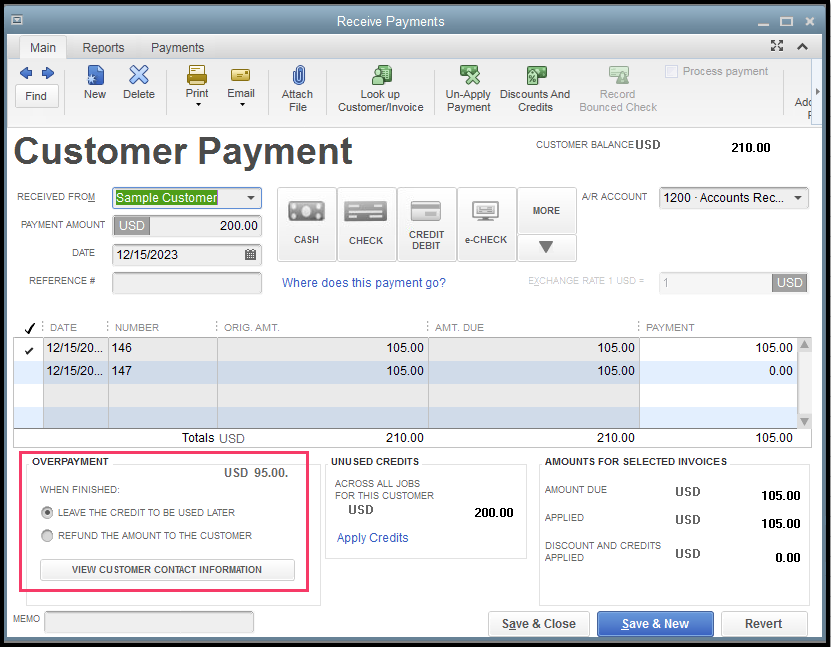Screen dimensions: 831x647
Task: Click View Customer Contact Information button
Action: pos(167,570)
